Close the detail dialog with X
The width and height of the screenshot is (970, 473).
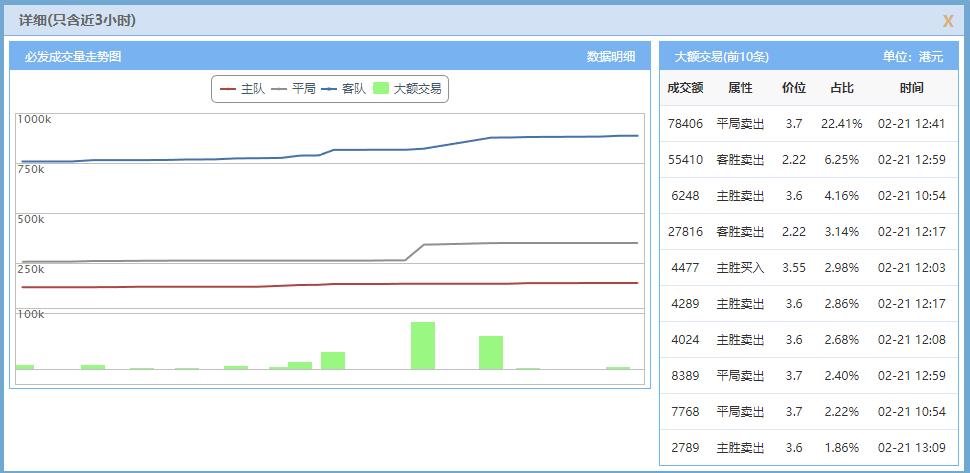pos(948,21)
